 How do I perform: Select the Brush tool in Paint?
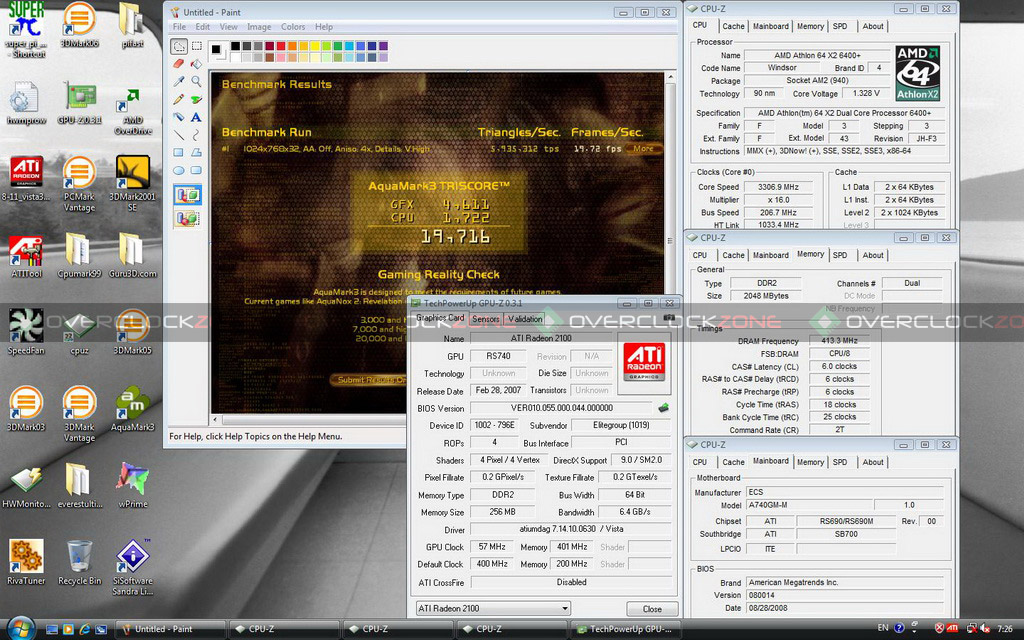pyautogui.click(x=196, y=99)
